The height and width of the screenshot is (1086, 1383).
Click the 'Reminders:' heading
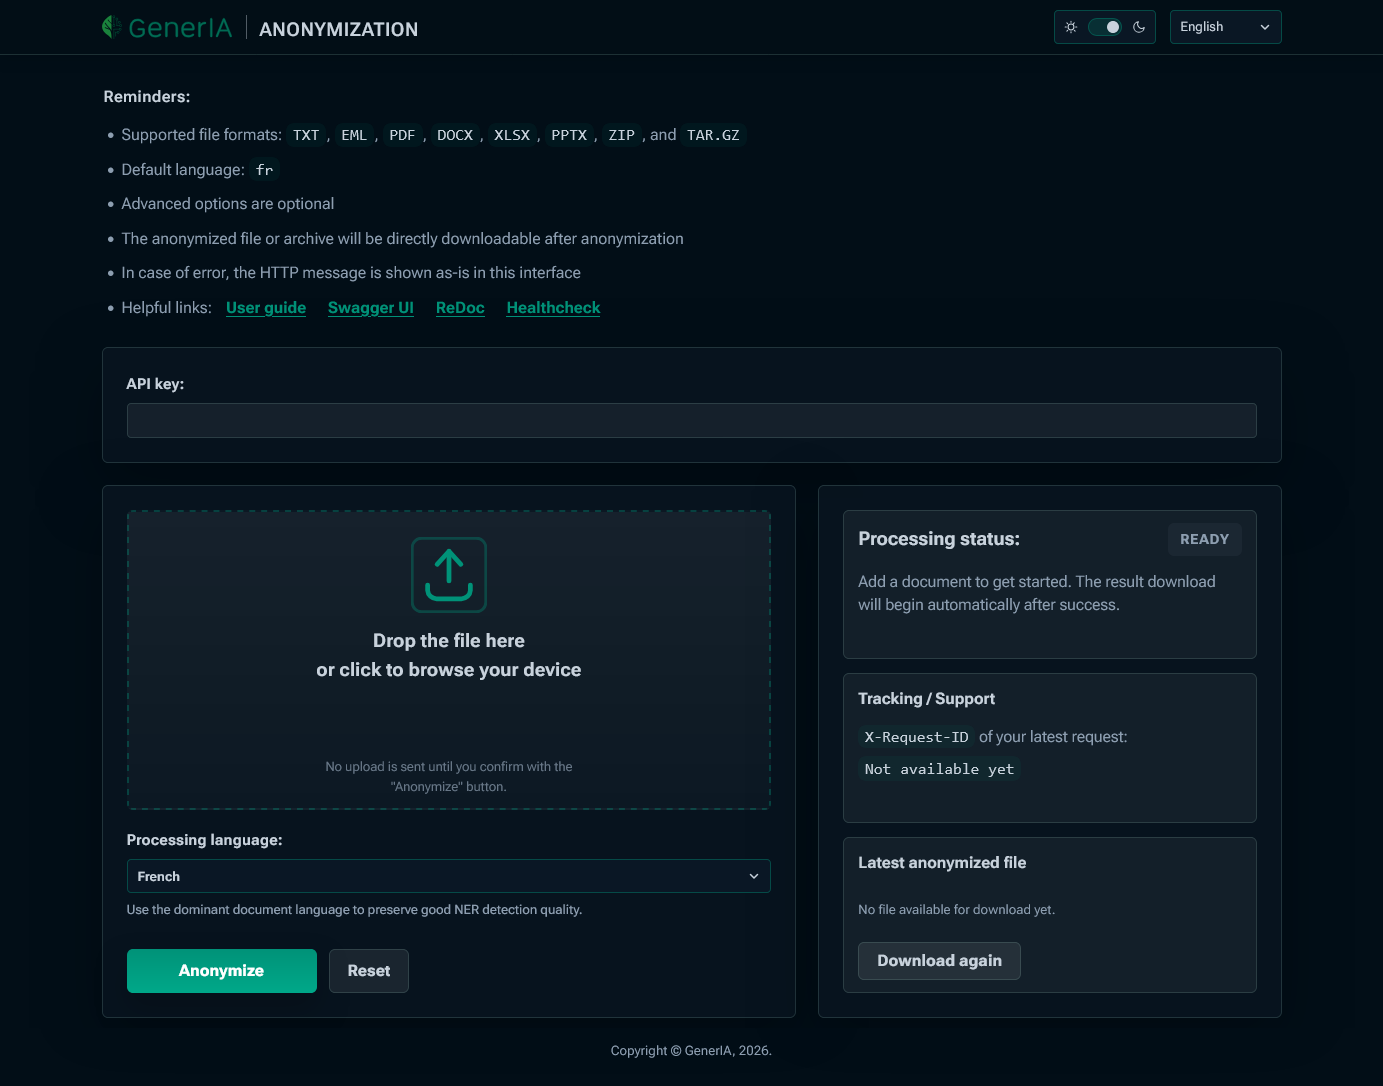147,97
